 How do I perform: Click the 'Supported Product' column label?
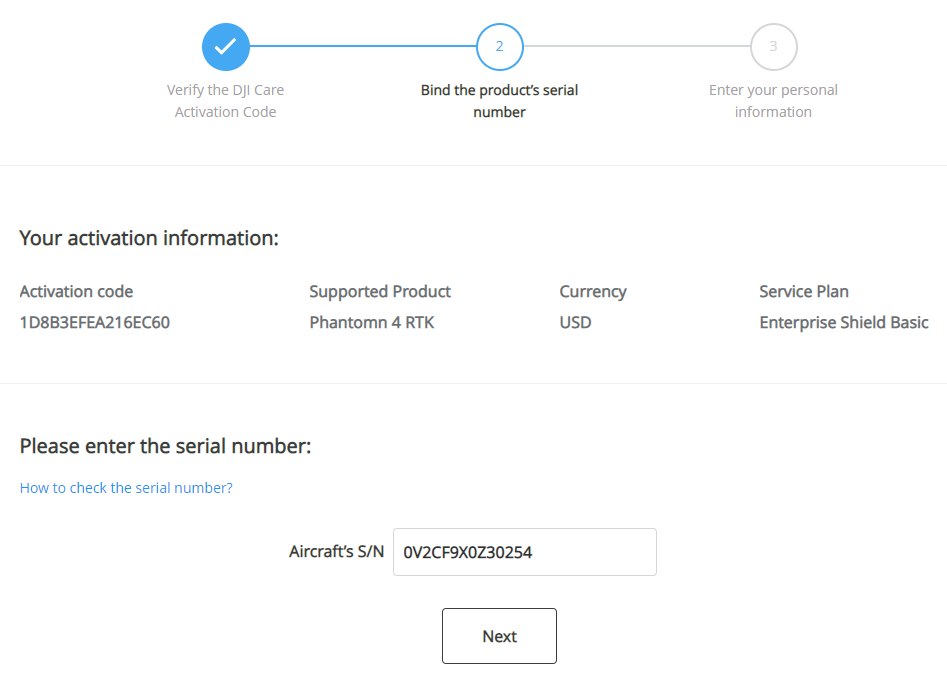pos(380,292)
